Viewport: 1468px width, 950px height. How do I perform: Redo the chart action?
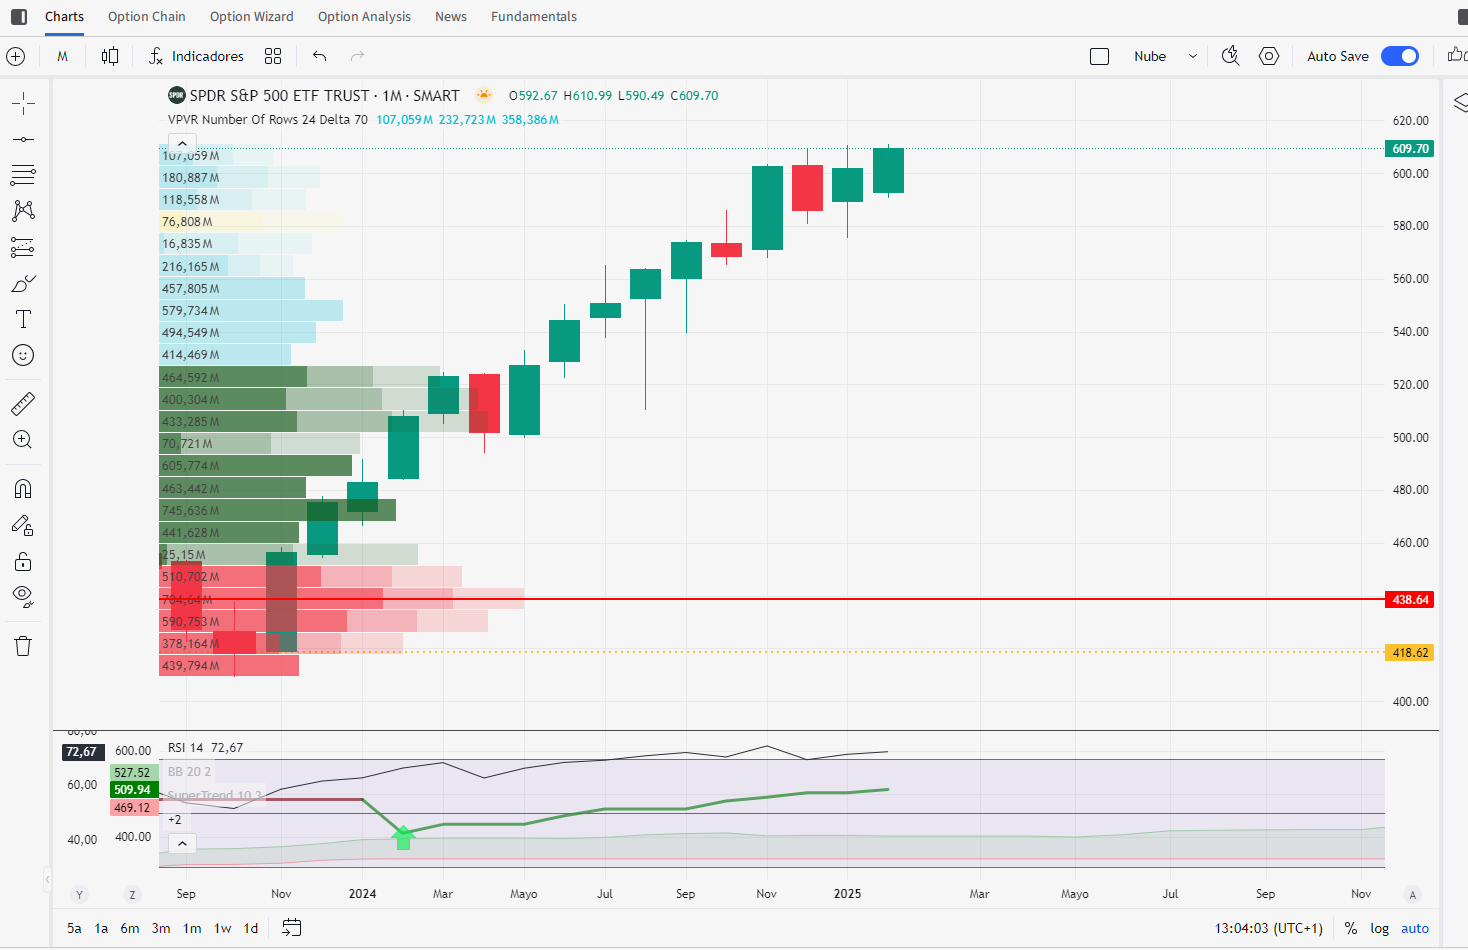tap(358, 56)
